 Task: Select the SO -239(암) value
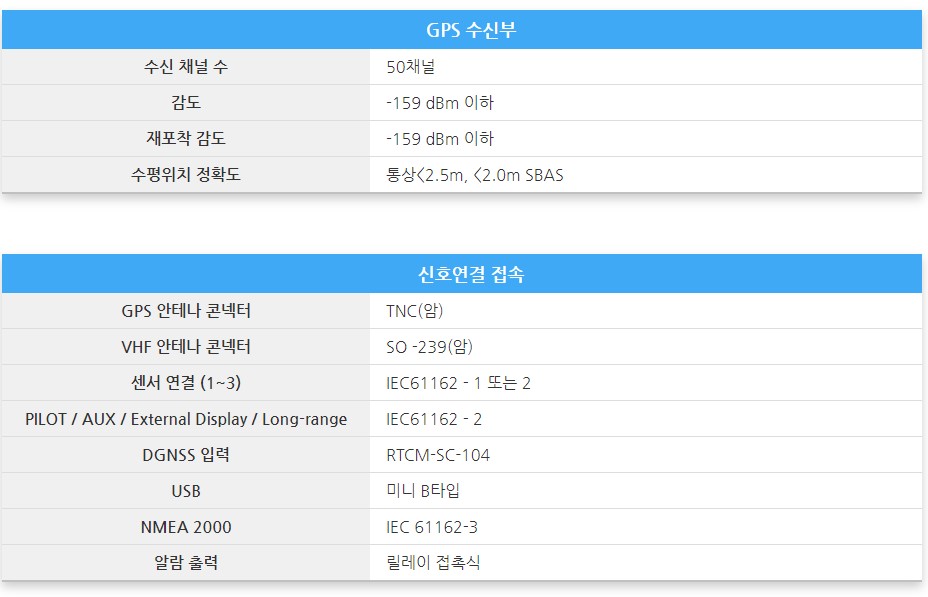(429, 347)
